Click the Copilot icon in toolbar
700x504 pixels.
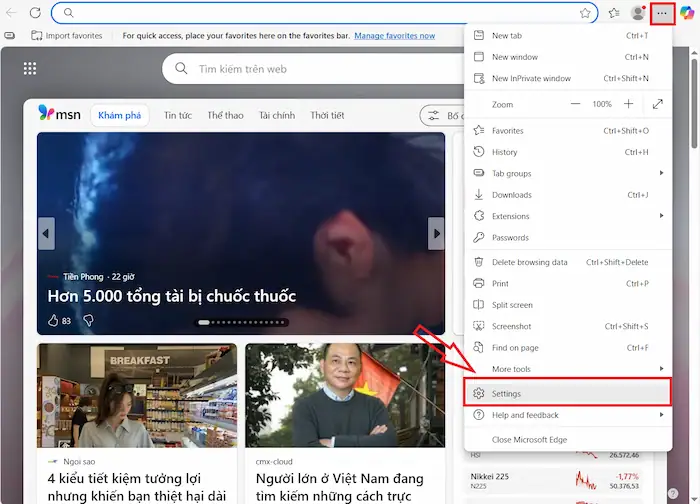tap(688, 13)
